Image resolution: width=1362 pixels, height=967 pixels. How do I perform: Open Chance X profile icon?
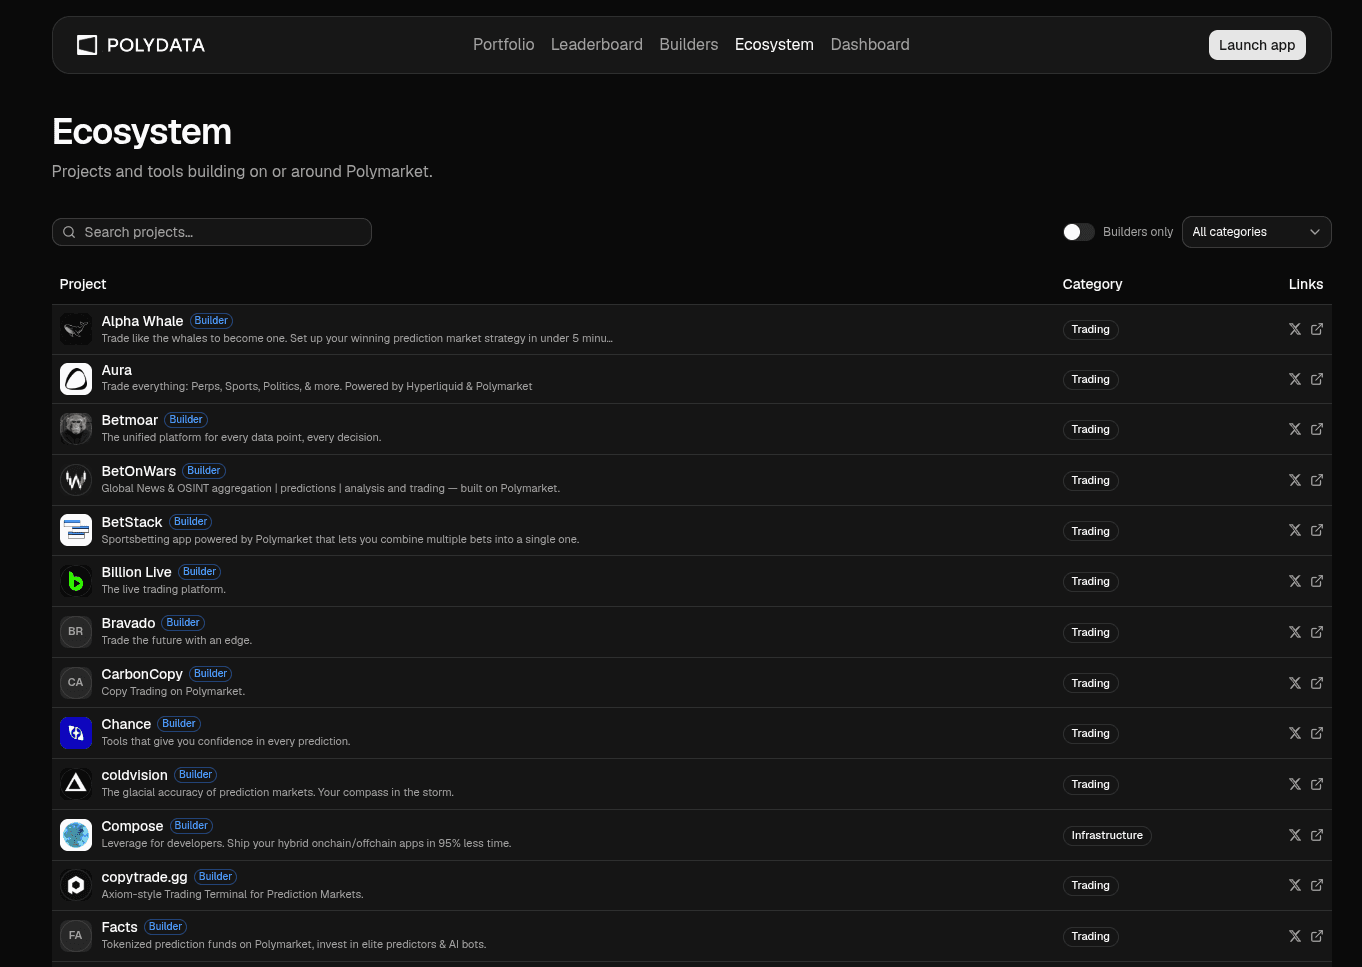pyautogui.click(x=1295, y=733)
